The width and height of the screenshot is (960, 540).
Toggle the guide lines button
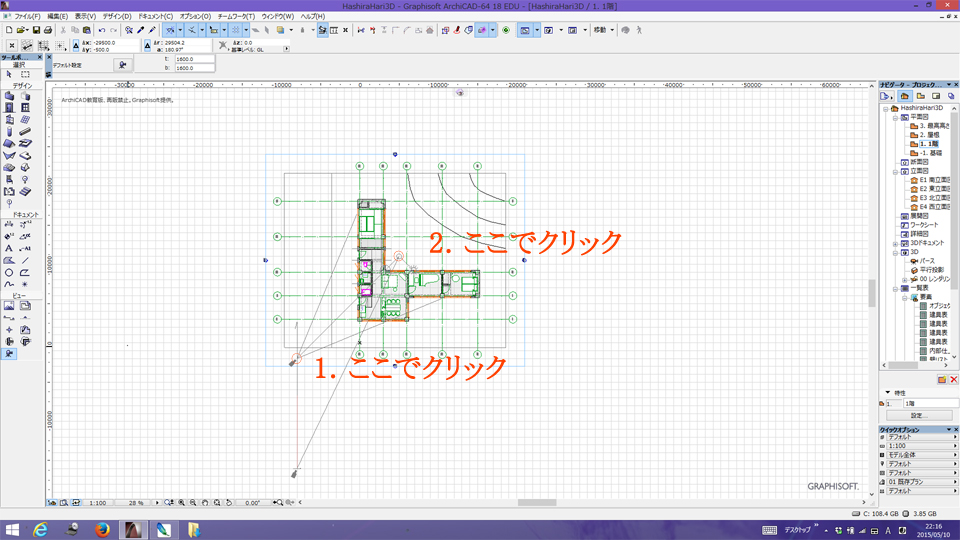coord(170,30)
